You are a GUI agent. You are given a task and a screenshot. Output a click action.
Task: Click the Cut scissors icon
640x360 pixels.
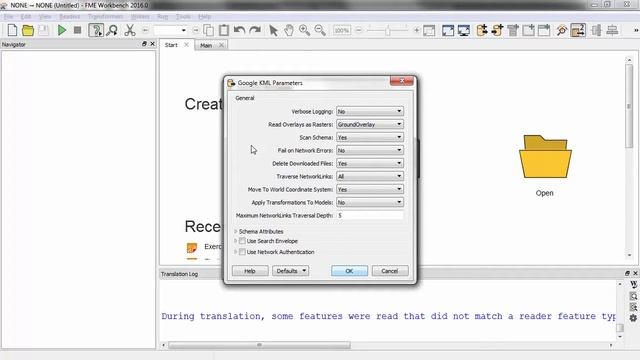point(130,30)
